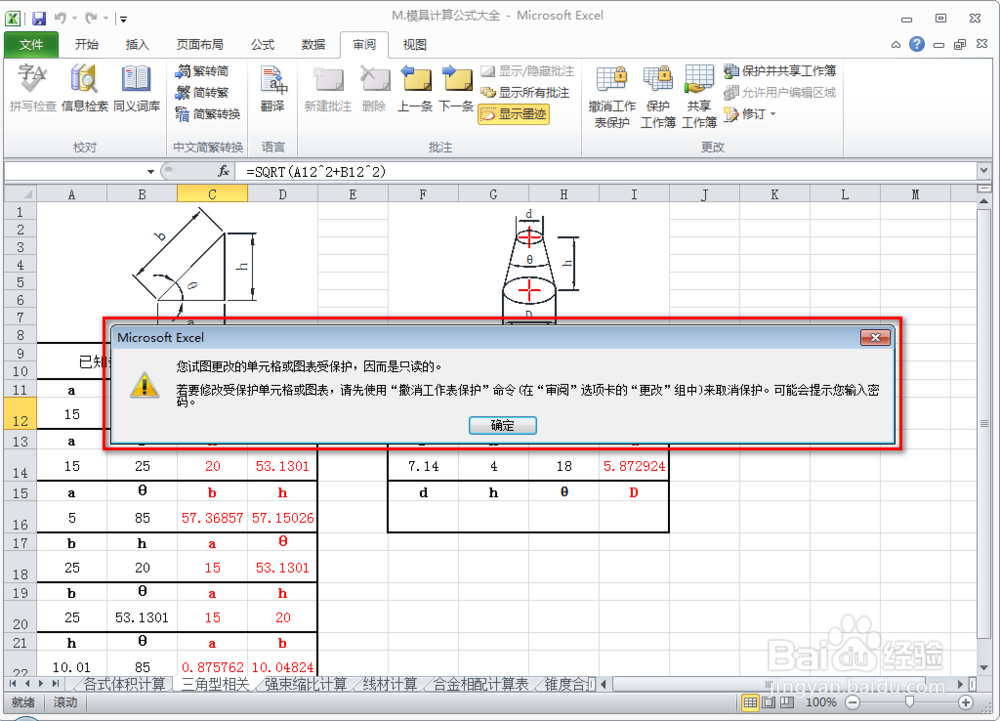The image size is (1000, 721).
Task: Close the Microsoft Excel warning dialog
Action: click(875, 337)
